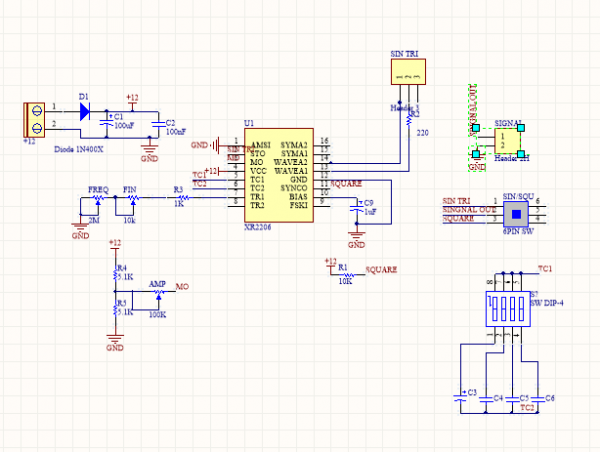Click the SQUARE net label next to R1
Viewport: 600px width, 452px height.
pos(381,269)
